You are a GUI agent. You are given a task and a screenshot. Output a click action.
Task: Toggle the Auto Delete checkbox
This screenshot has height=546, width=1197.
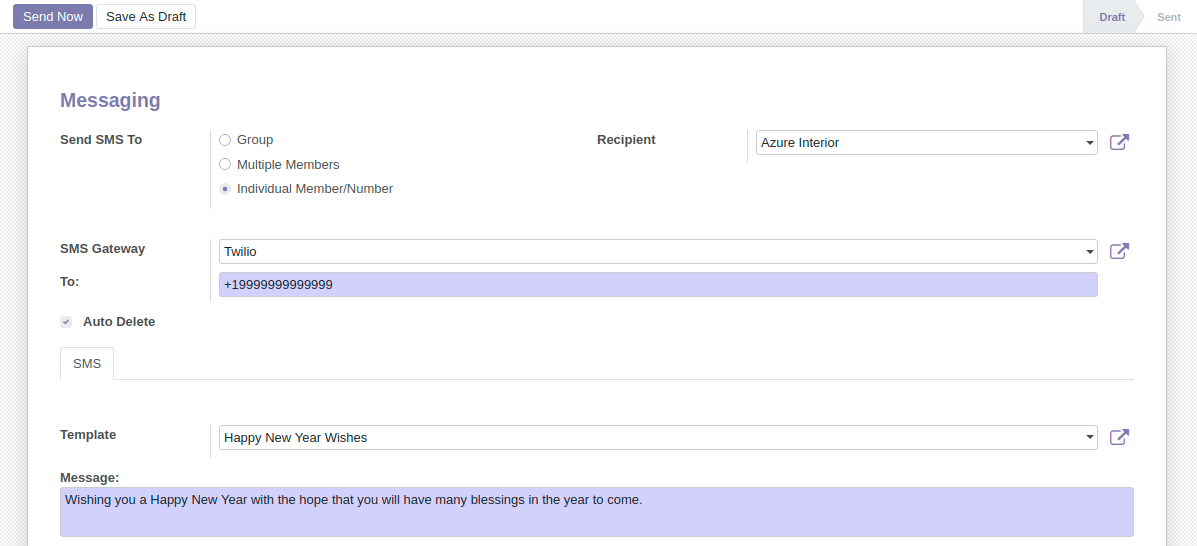point(66,322)
